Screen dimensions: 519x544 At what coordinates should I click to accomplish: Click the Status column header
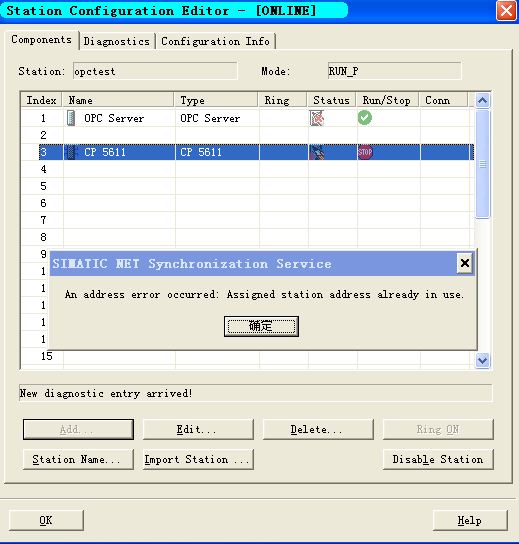pyautogui.click(x=332, y=100)
